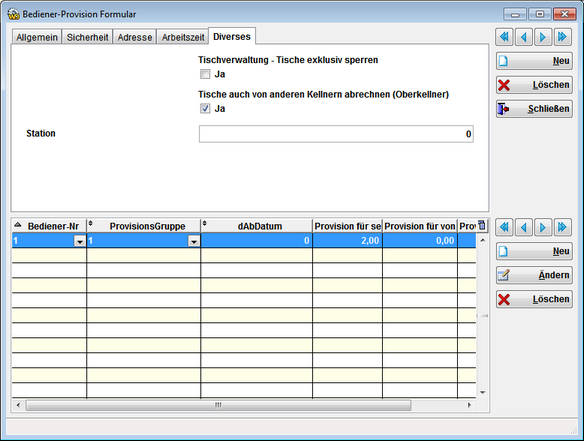Click the lower Neu button for provisions
Screen dimensions: 584x441
point(534,251)
